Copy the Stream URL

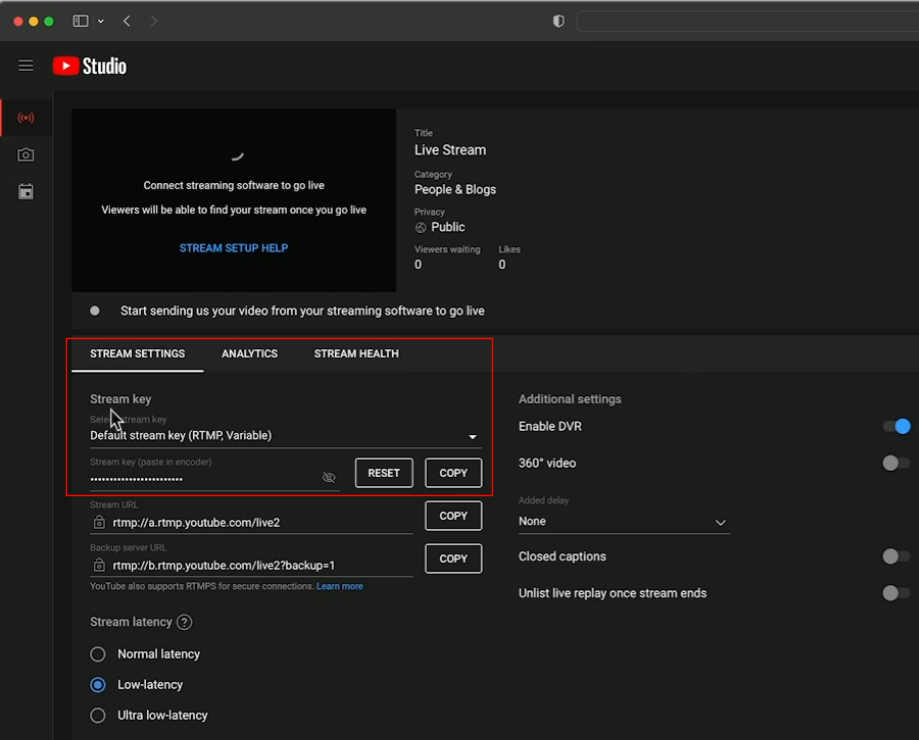(453, 516)
